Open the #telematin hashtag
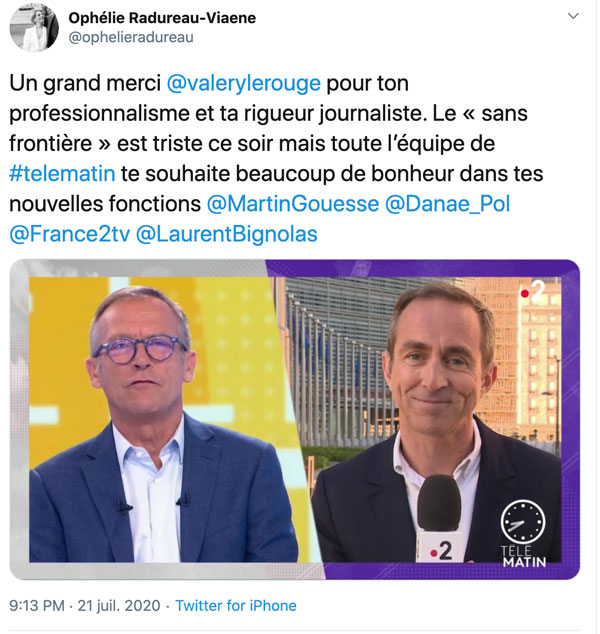The height and width of the screenshot is (634, 600). click(x=62, y=174)
